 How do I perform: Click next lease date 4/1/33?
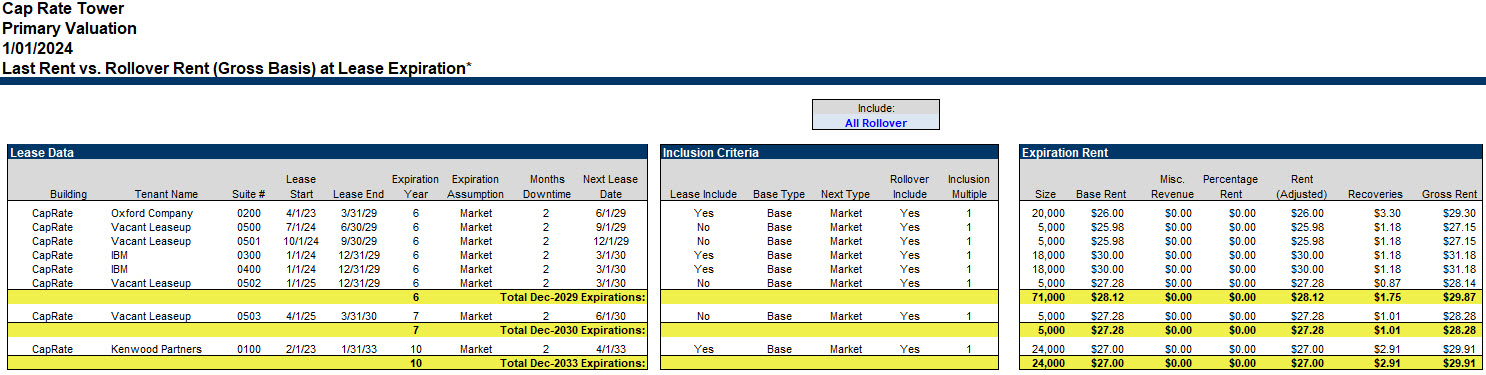click(610, 349)
